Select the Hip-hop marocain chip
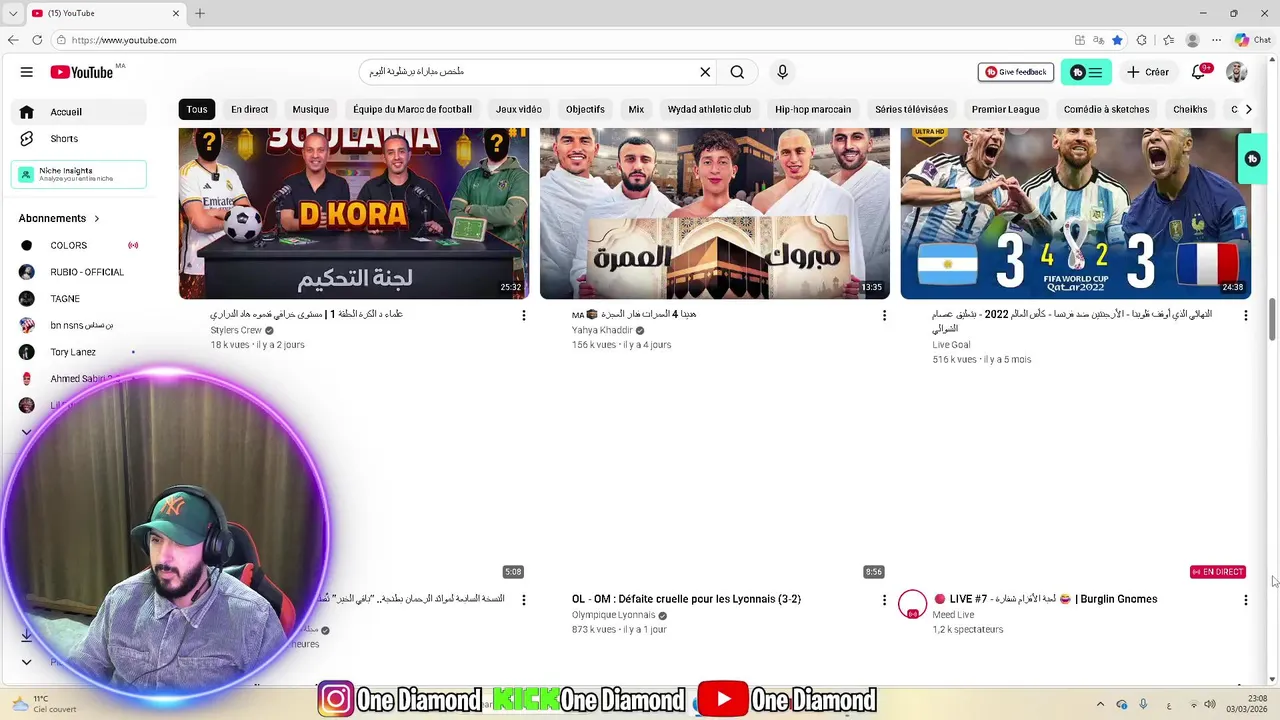 (x=813, y=109)
